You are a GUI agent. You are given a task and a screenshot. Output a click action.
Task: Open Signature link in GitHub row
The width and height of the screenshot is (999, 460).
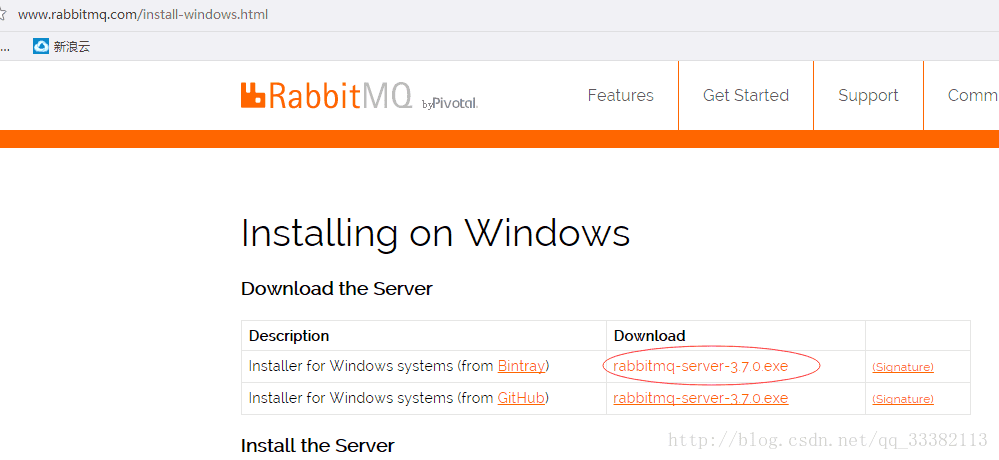903,399
